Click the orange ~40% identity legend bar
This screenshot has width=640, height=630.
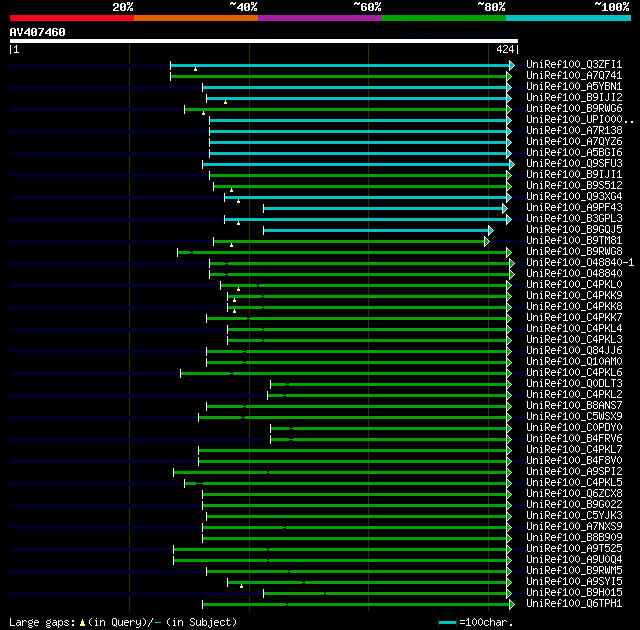[x=196, y=18]
